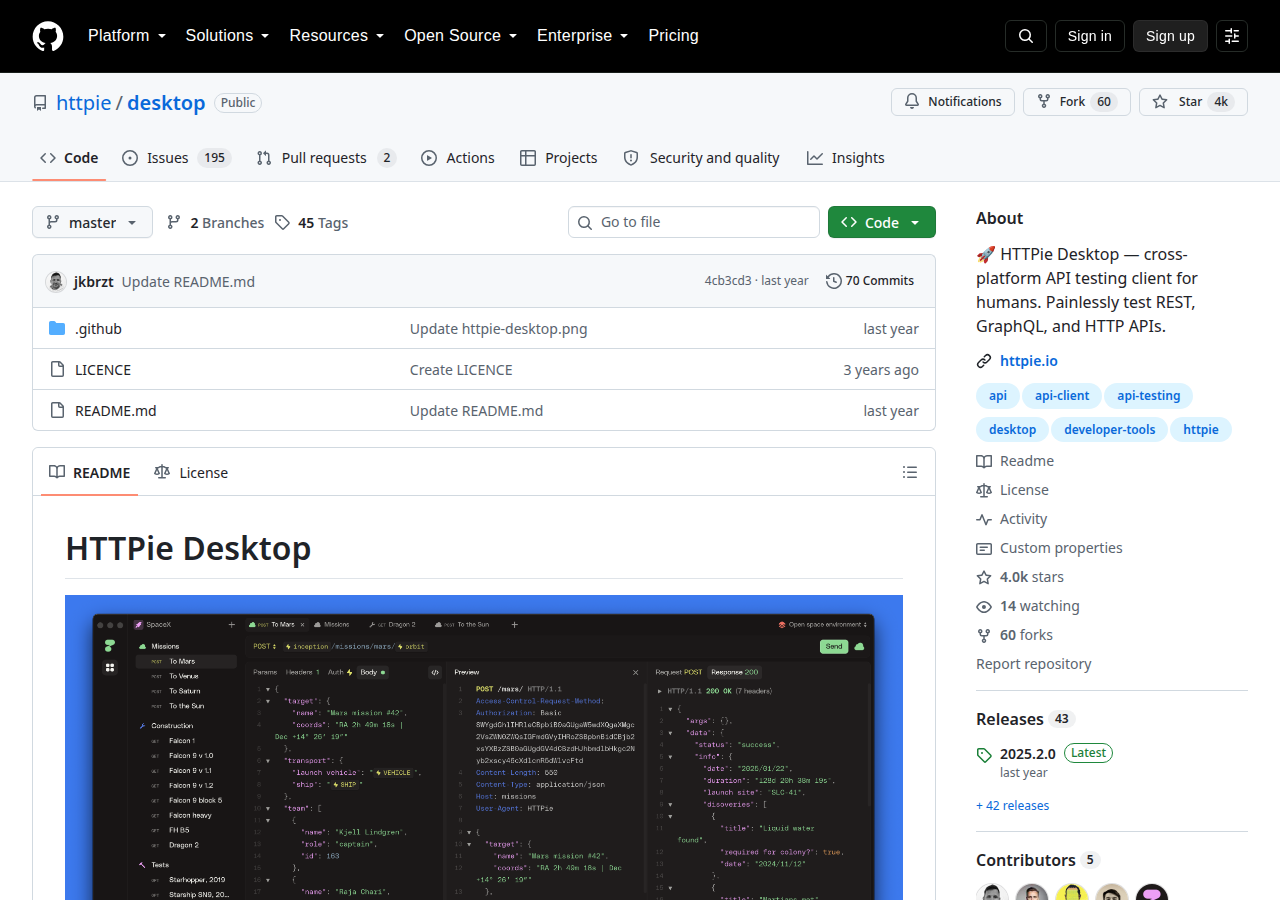Open the .github folder
Viewport: 1280px width, 900px height.
pos(98,328)
